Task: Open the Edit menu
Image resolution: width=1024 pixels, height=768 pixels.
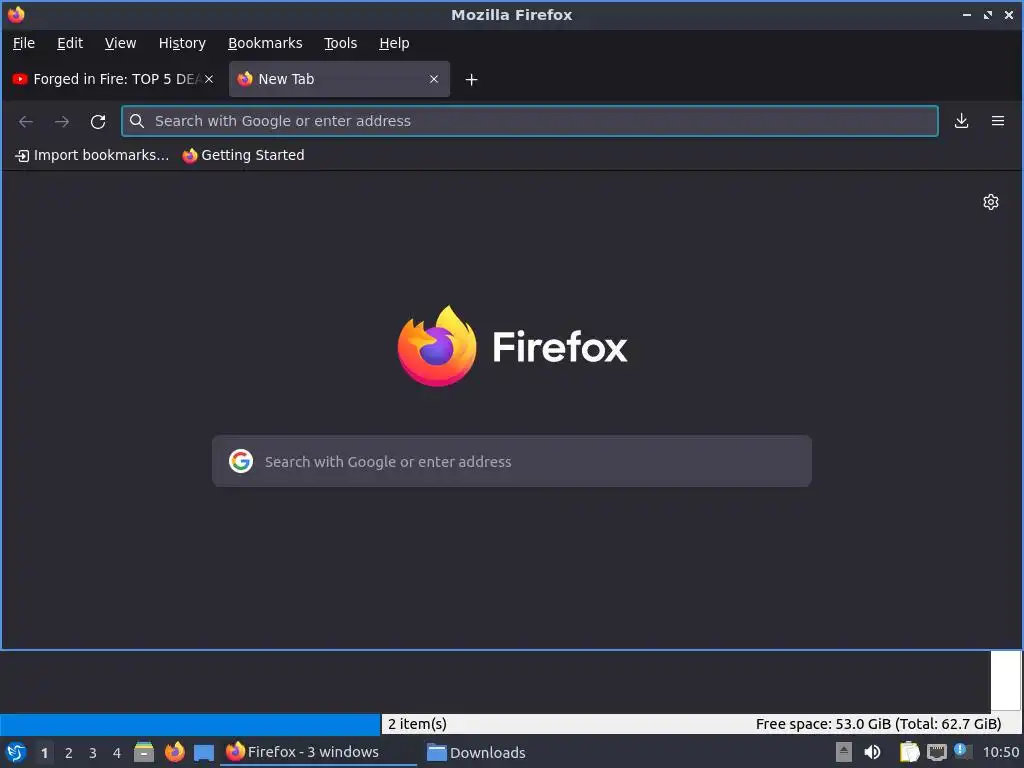Action: pos(70,43)
